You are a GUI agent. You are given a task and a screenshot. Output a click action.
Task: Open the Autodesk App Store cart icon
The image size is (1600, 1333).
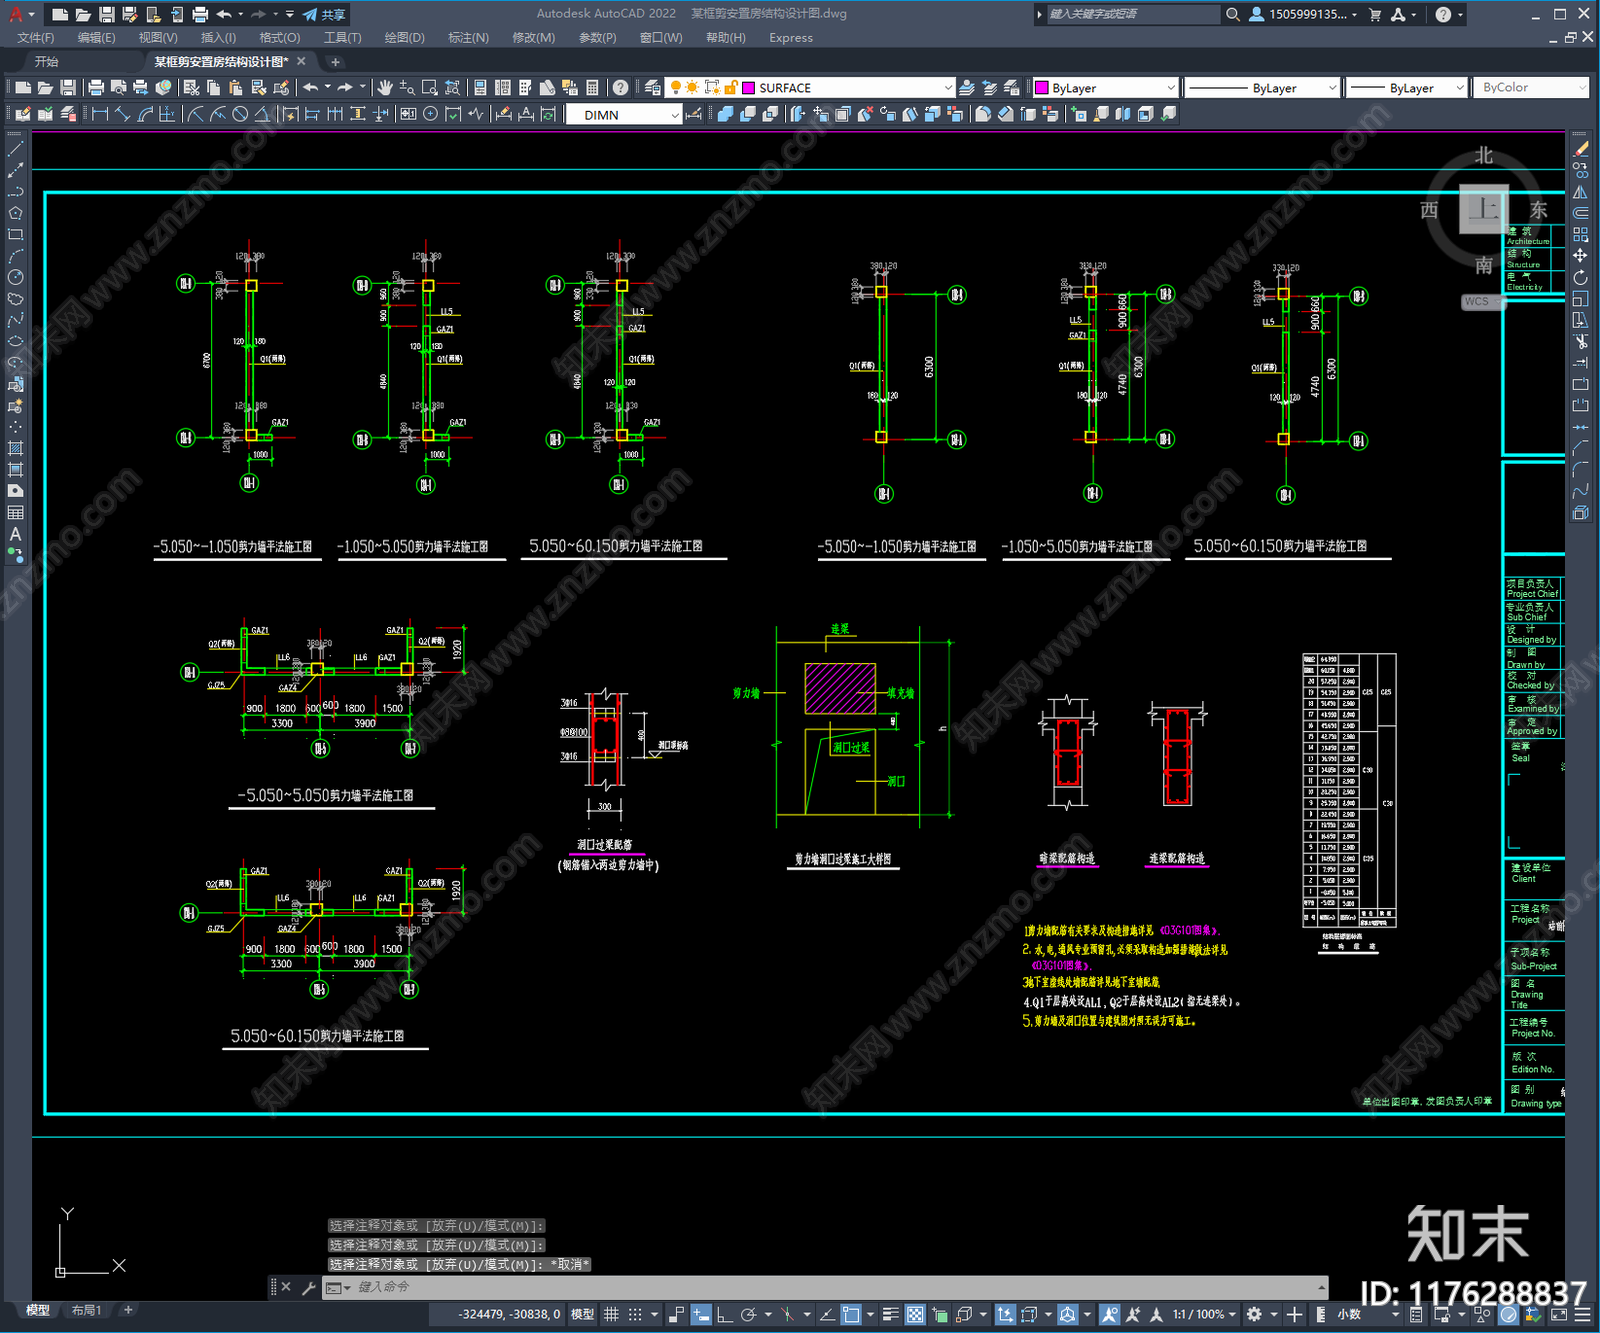tap(1375, 14)
